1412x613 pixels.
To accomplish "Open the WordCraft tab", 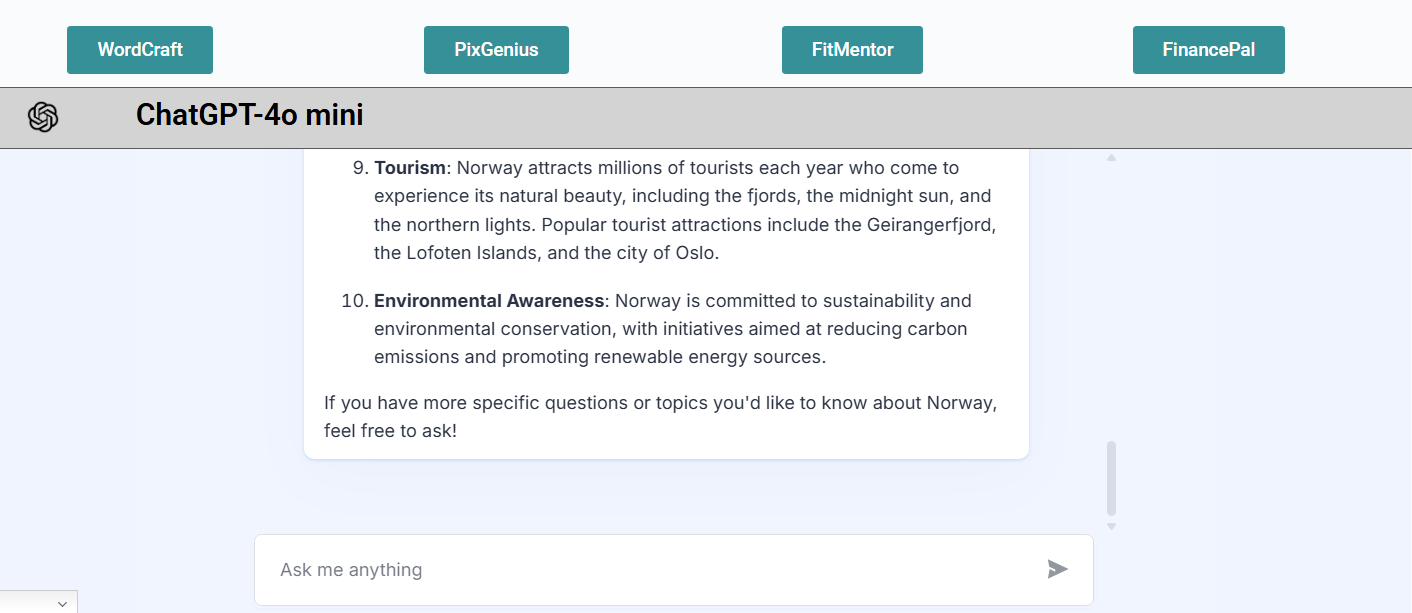I will [x=140, y=50].
